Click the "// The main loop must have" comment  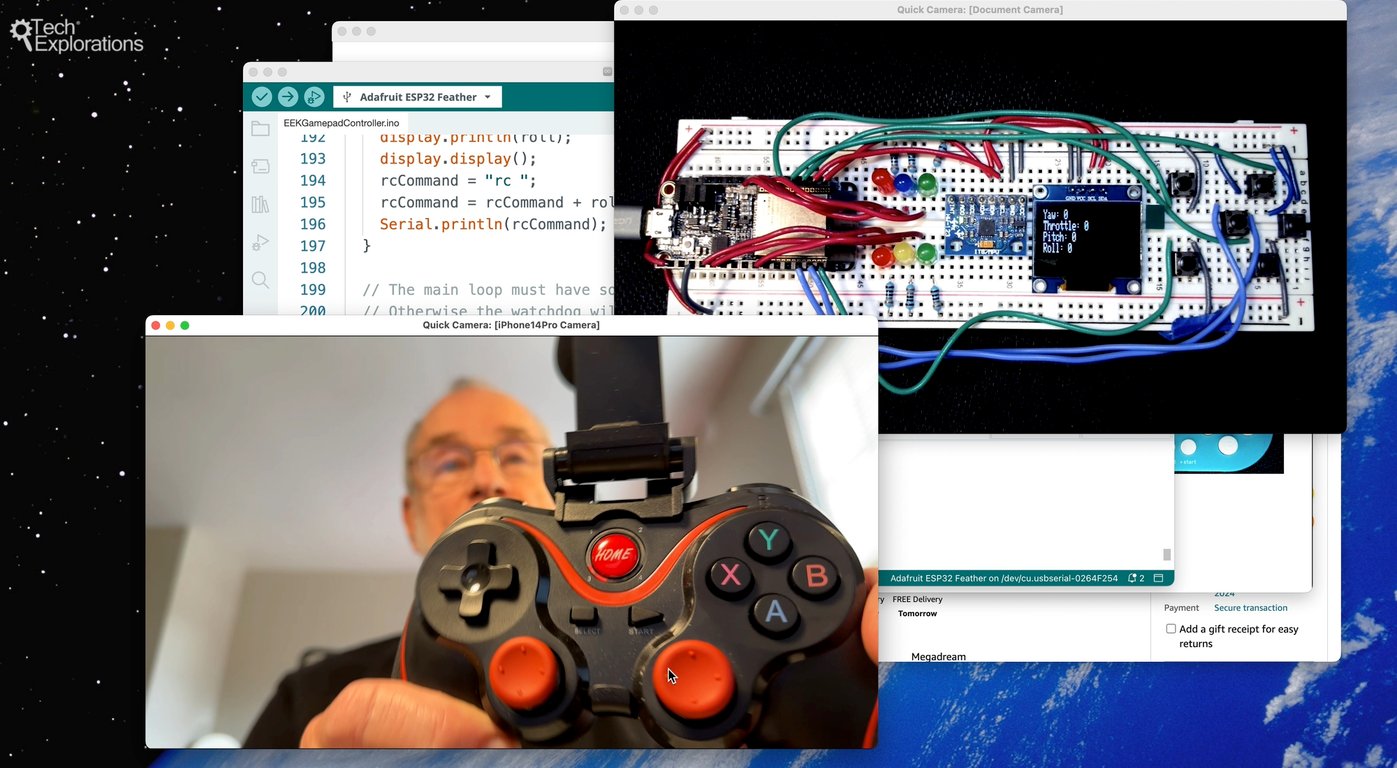coord(487,290)
